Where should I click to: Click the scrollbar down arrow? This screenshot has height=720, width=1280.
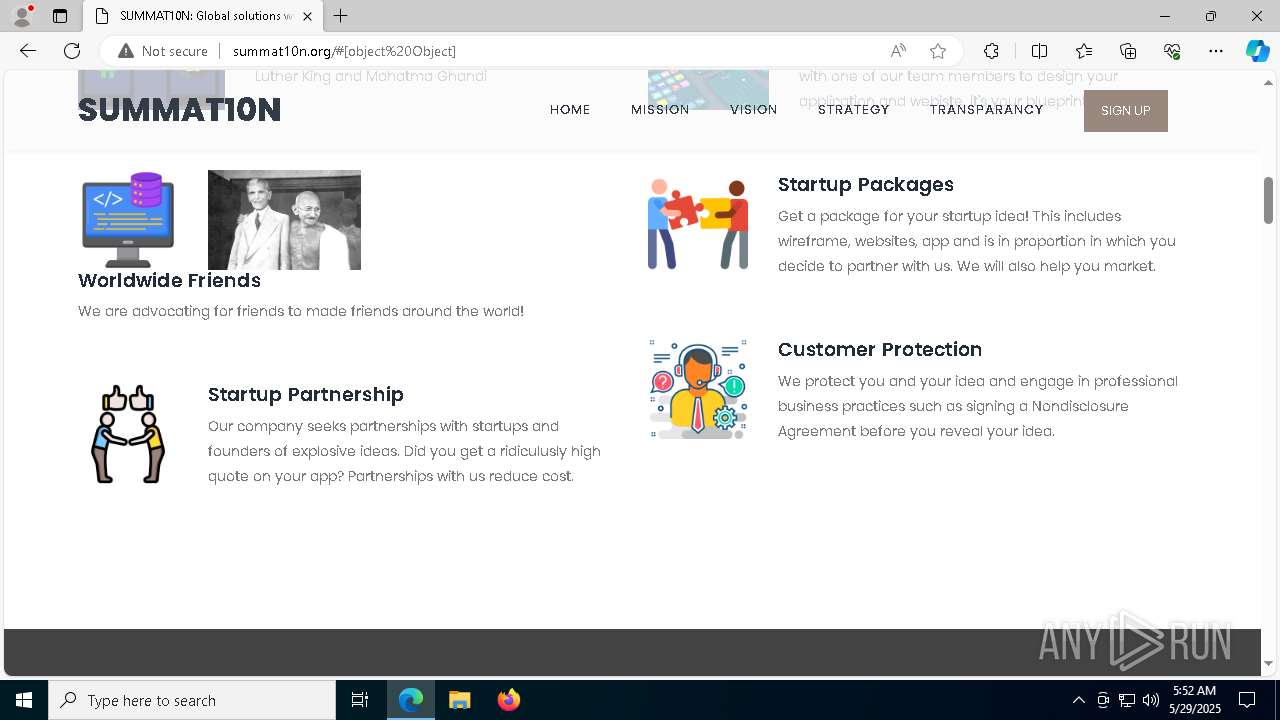[x=1268, y=663]
